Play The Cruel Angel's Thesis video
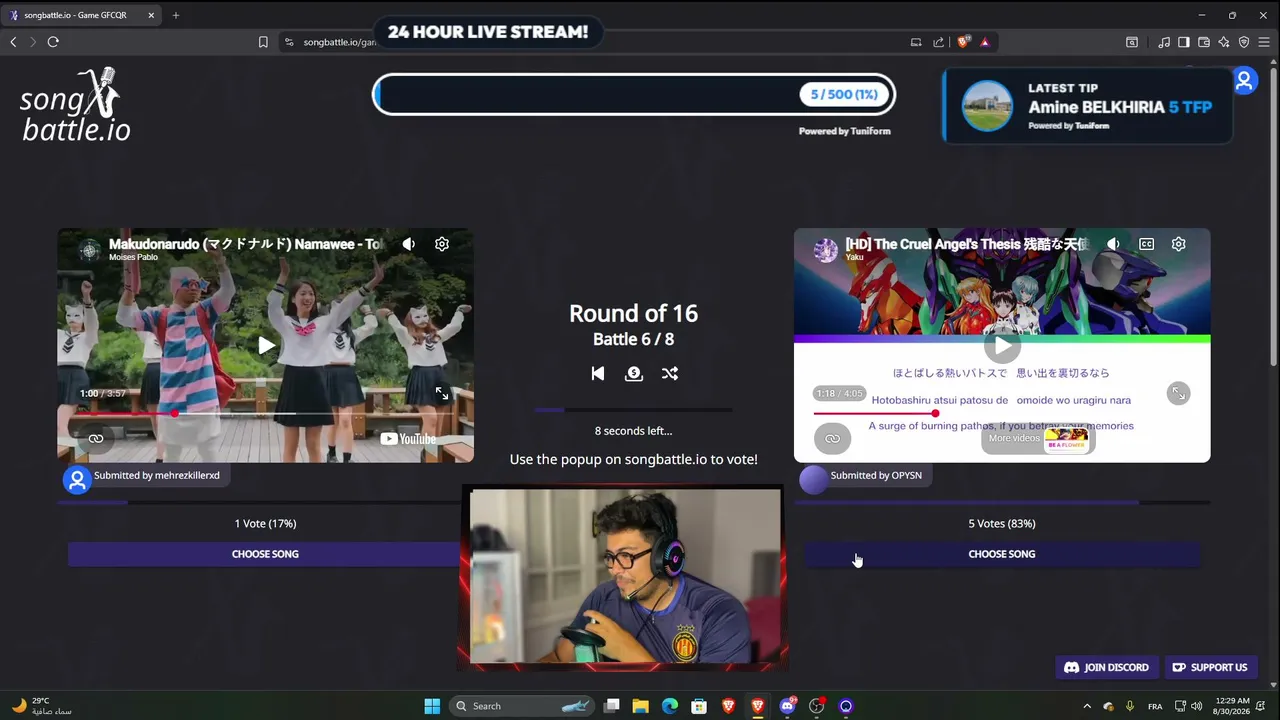The image size is (1280, 720). tap(1002, 346)
